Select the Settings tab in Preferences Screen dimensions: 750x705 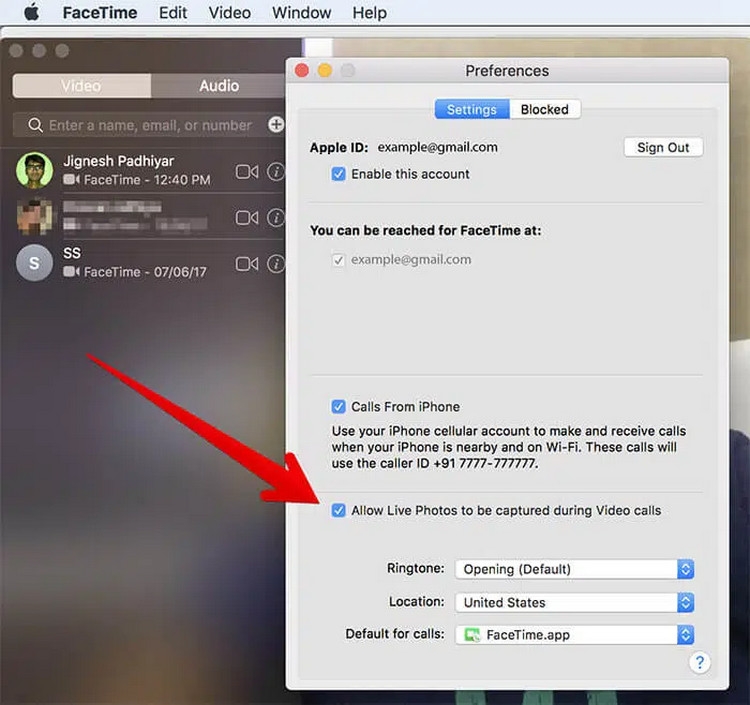click(x=472, y=110)
